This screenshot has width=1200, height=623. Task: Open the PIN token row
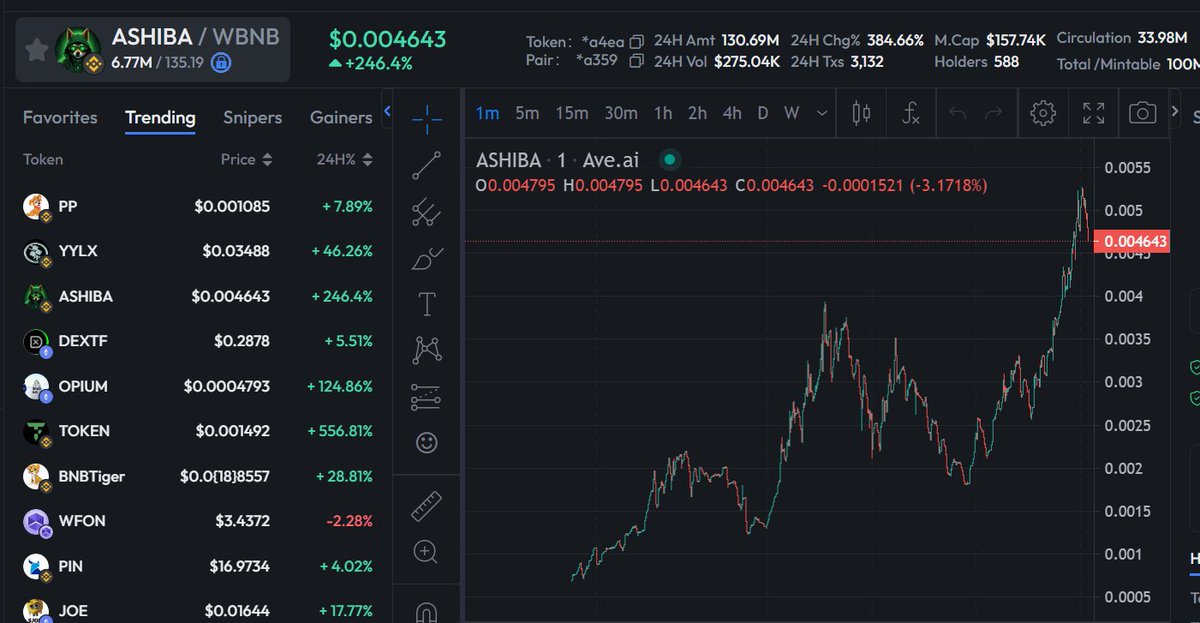[x=198, y=566]
